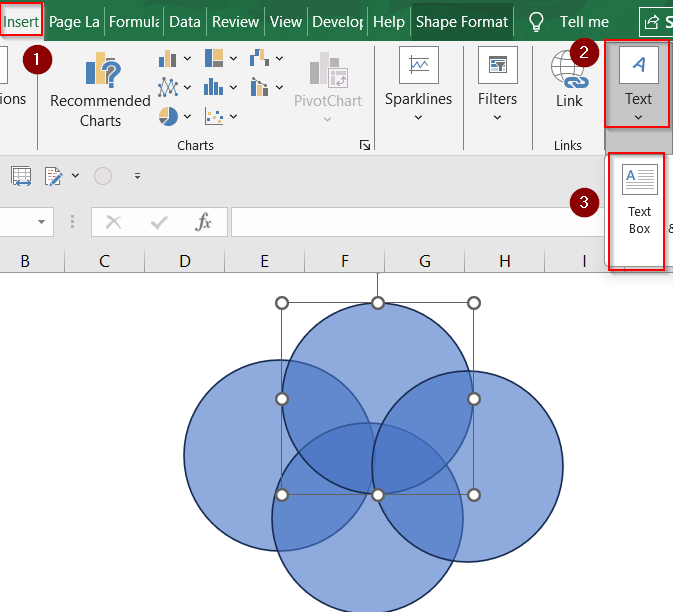Select column C header
This screenshot has height=612, width=673.
click(105, 261)
